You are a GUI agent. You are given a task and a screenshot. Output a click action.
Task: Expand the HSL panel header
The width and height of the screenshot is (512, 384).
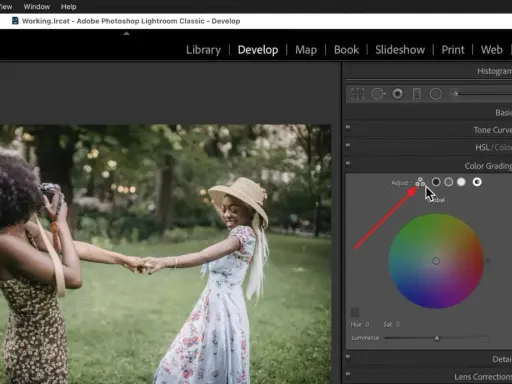point(482,147)
